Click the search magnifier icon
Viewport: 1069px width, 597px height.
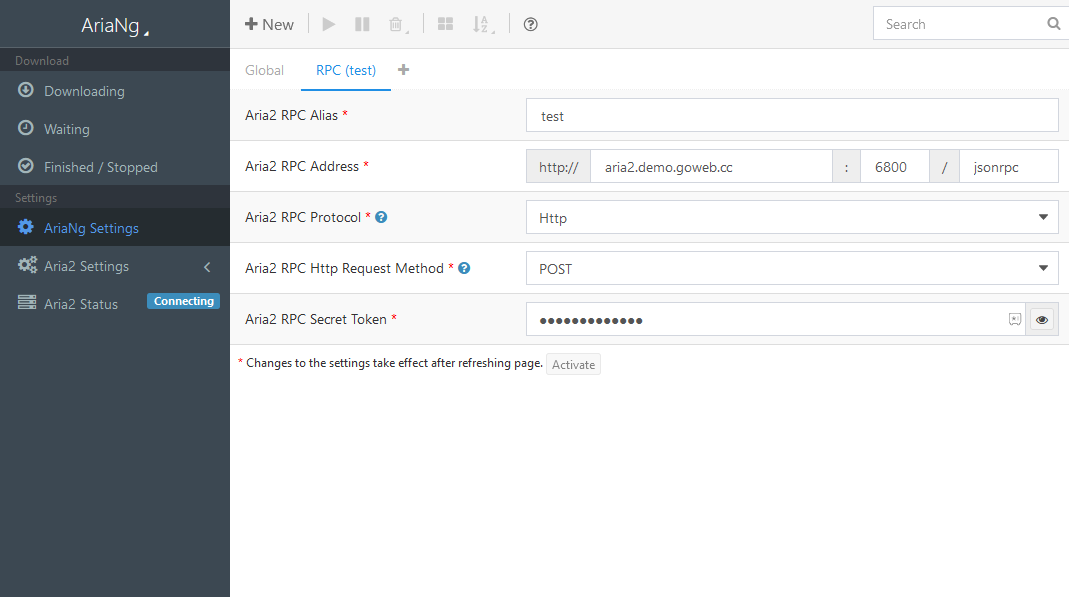1053,23
